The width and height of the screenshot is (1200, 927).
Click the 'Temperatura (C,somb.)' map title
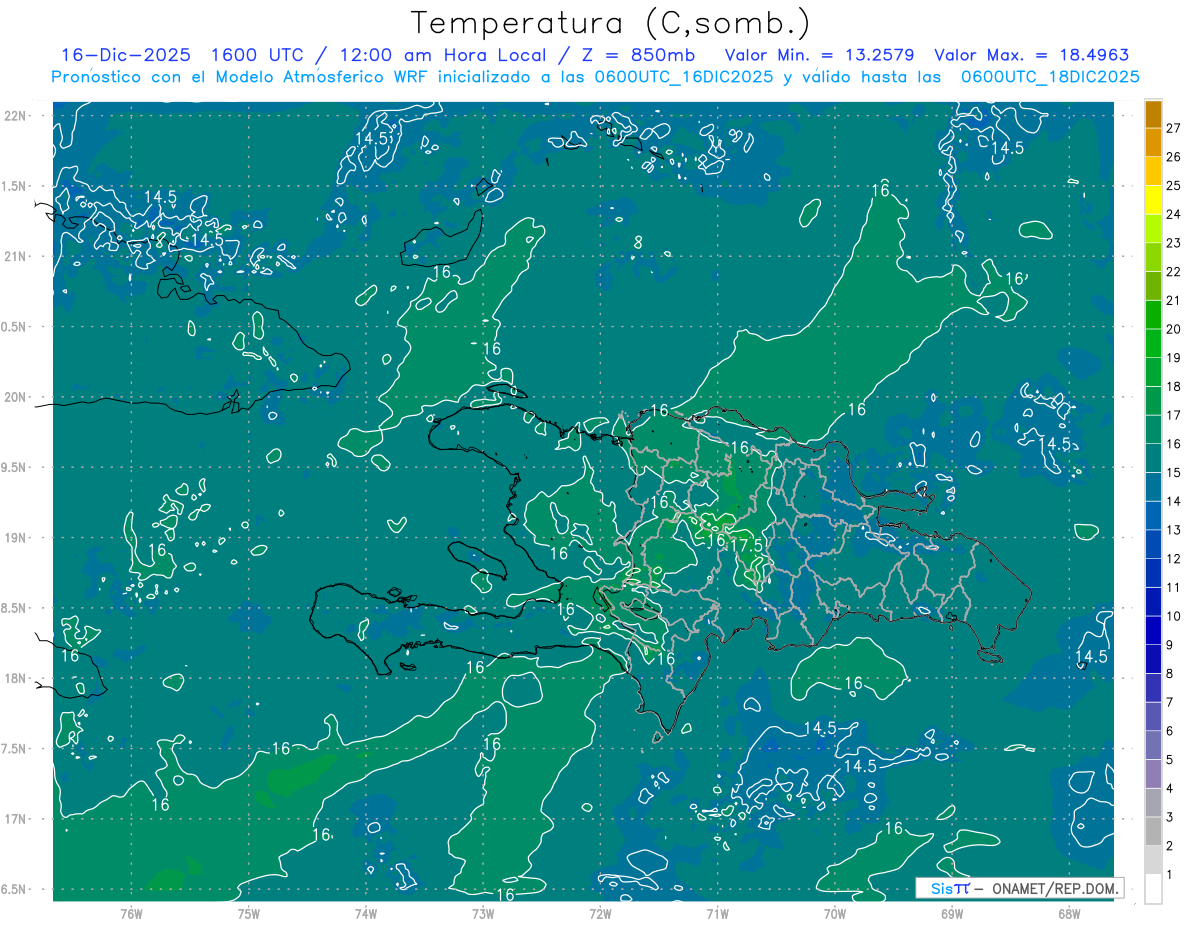[x=611, y=23]
